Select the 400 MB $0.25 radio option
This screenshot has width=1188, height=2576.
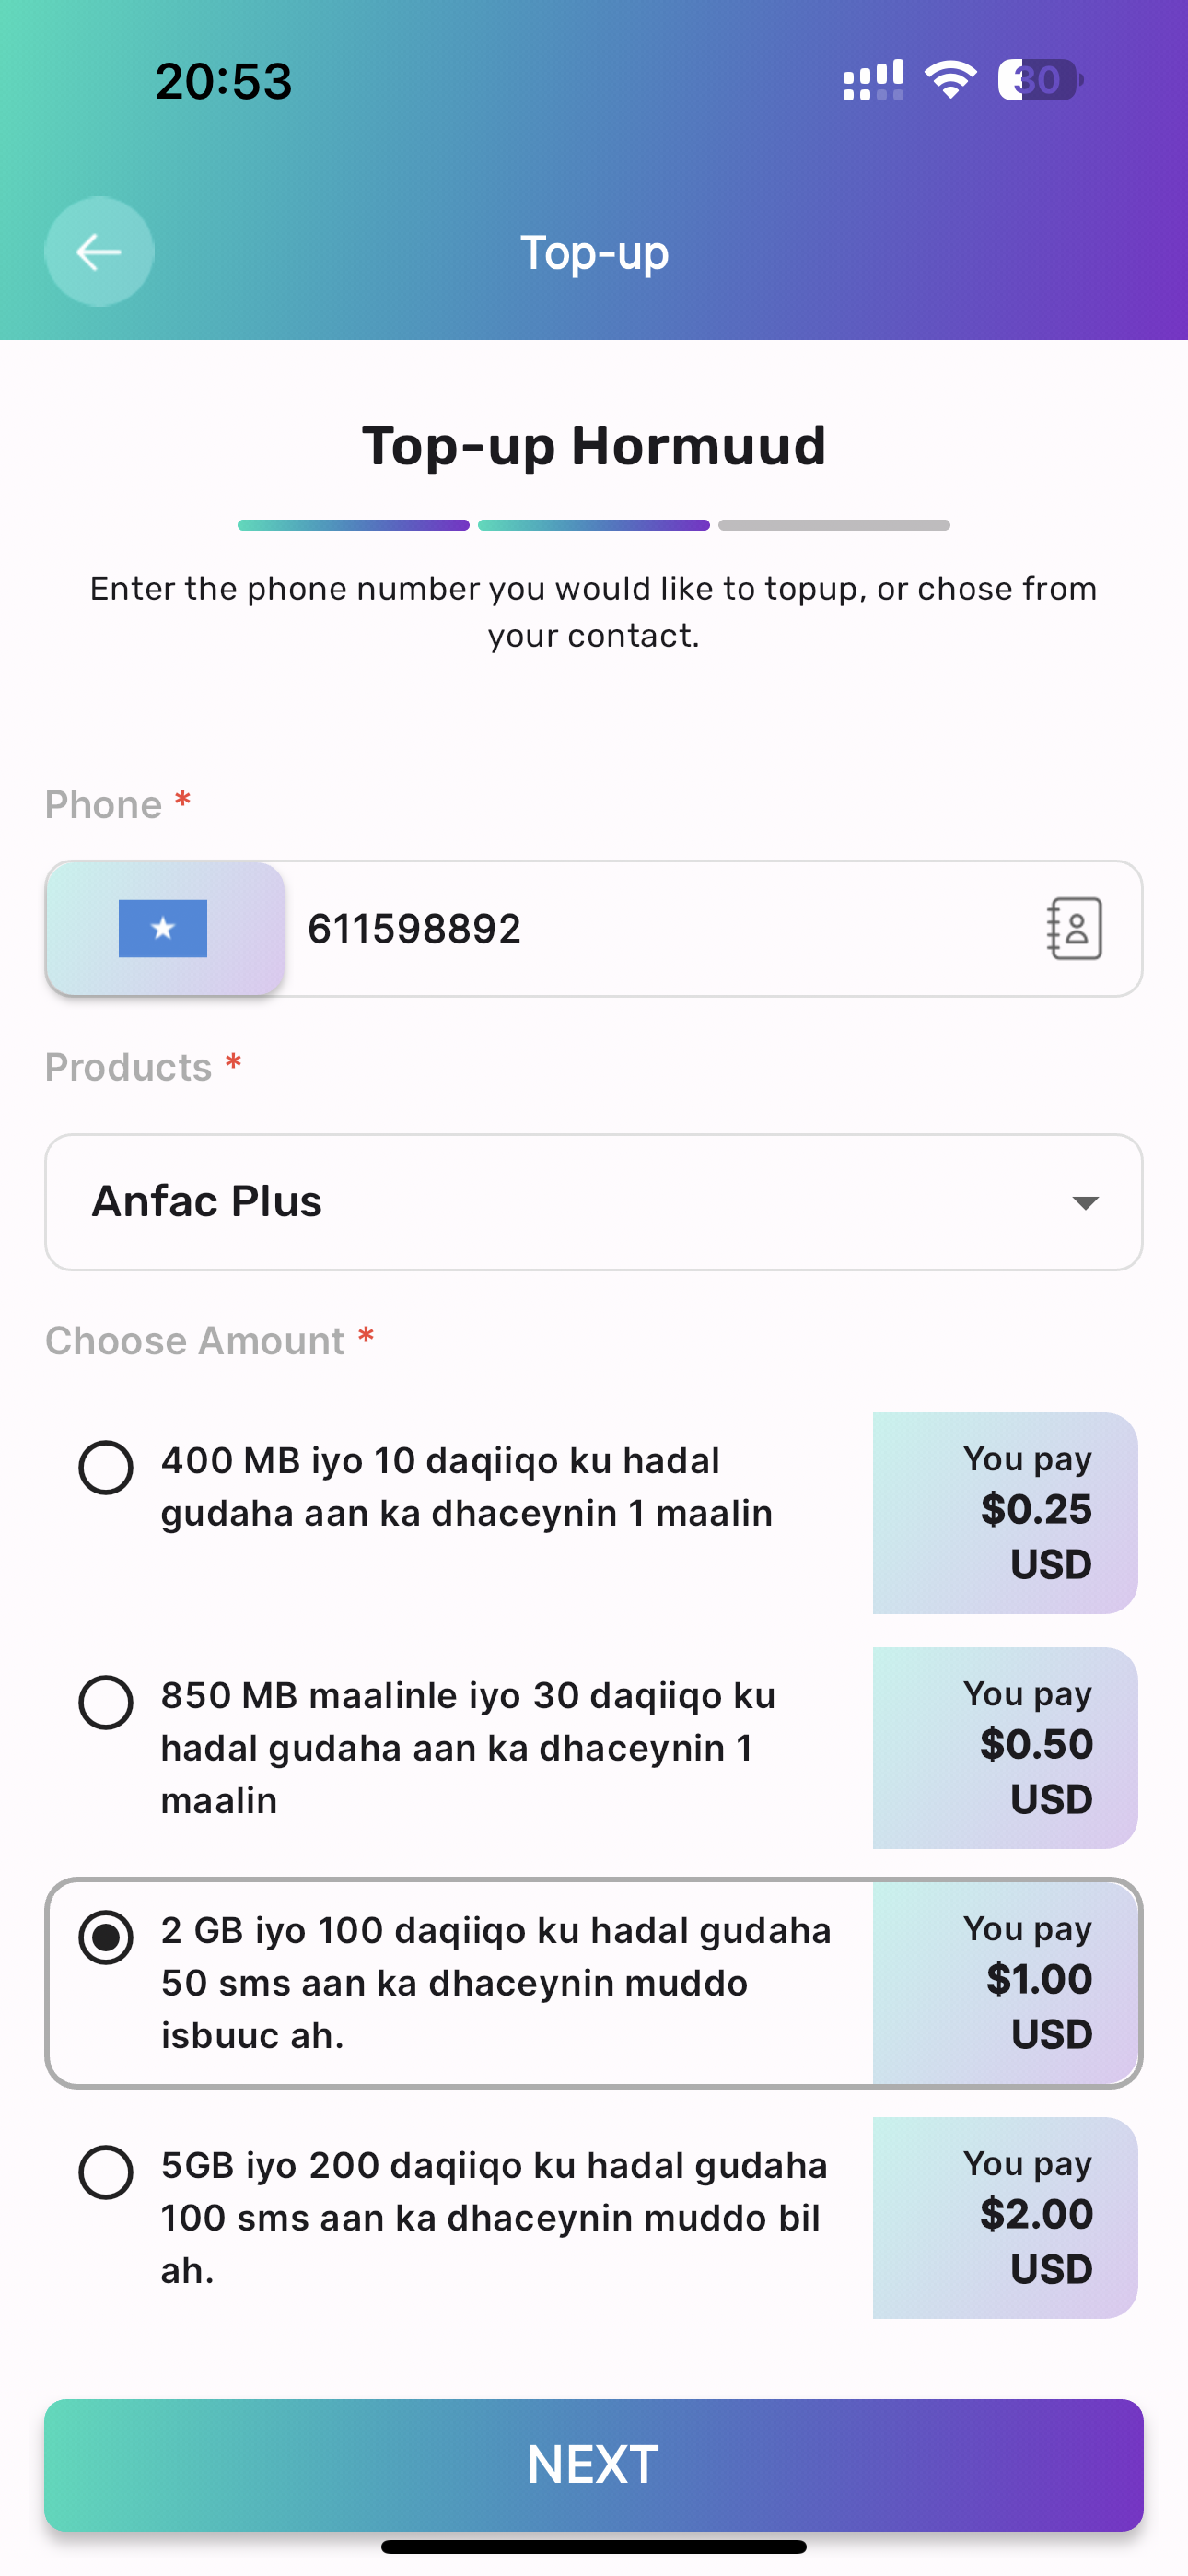[106, 1467]
